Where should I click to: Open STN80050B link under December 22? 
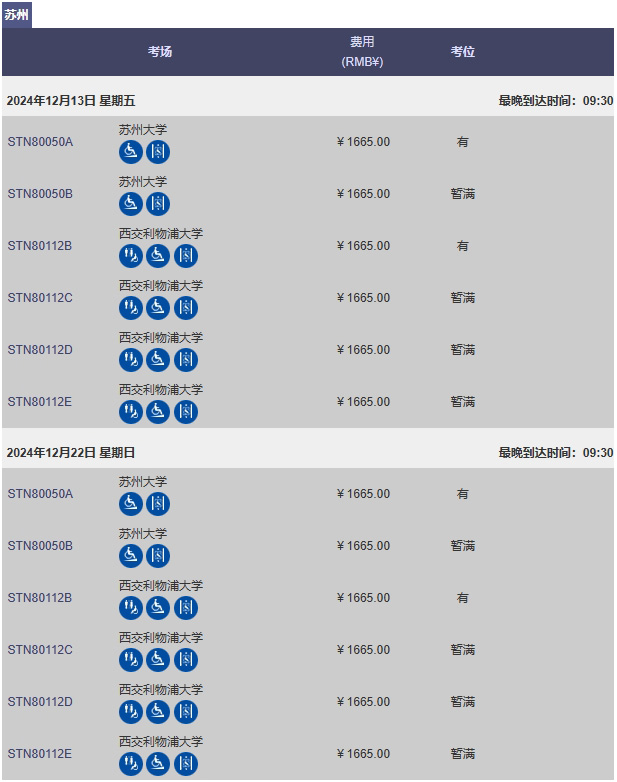tap(40, 546)
